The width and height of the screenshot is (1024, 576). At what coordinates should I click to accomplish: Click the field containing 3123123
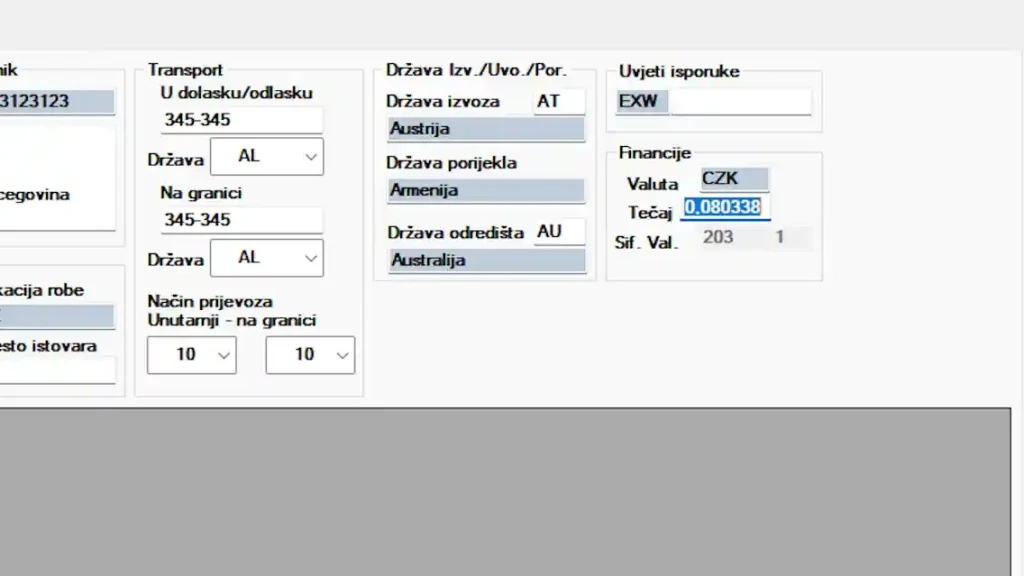pos(57,102)
